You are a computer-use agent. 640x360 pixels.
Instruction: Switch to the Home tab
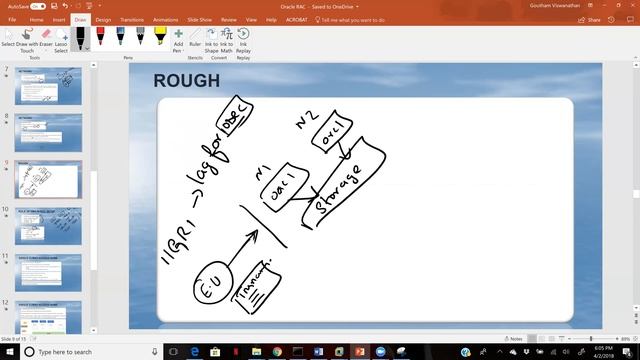[x=36, y=20]
